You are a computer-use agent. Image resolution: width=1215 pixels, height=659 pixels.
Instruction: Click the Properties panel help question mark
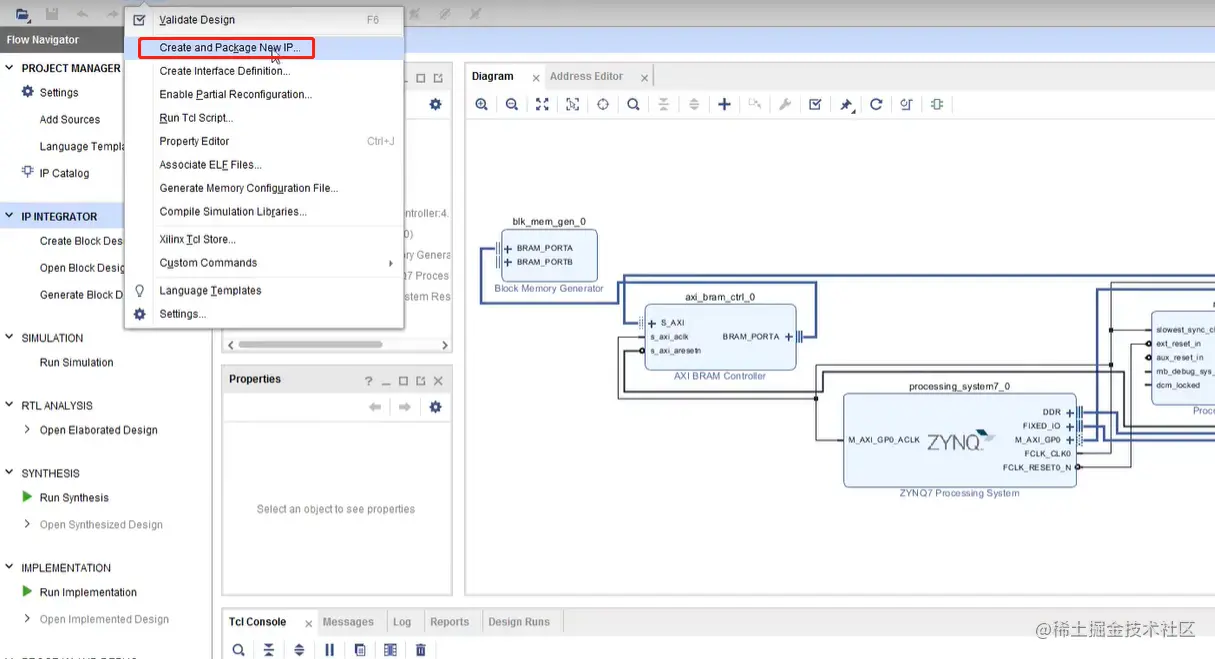click(x=368, y=381)
